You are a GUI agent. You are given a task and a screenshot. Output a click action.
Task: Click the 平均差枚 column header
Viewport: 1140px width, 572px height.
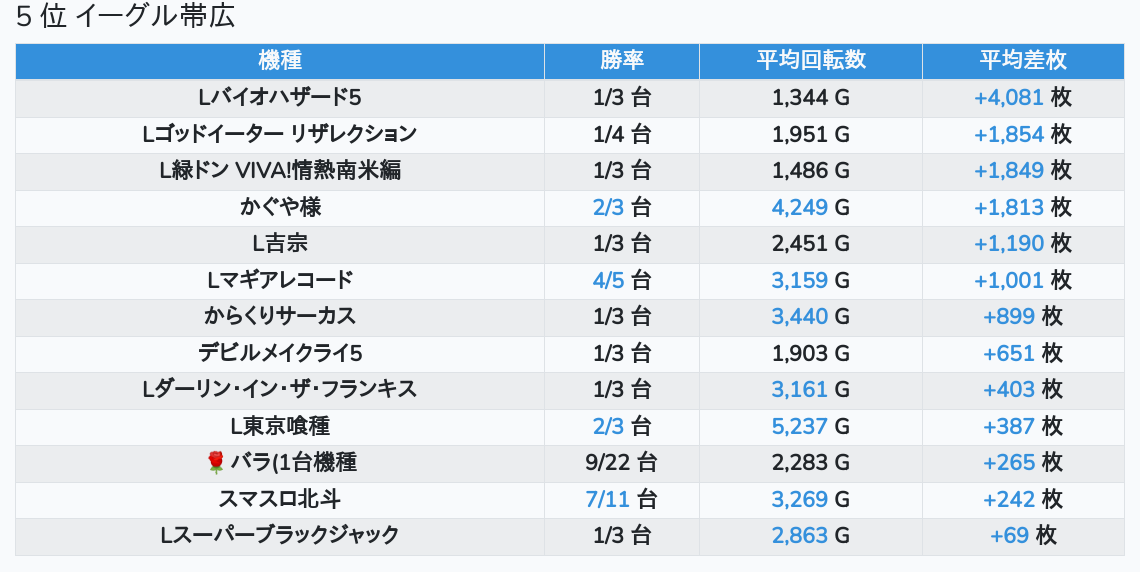(x=1023, y=60)
